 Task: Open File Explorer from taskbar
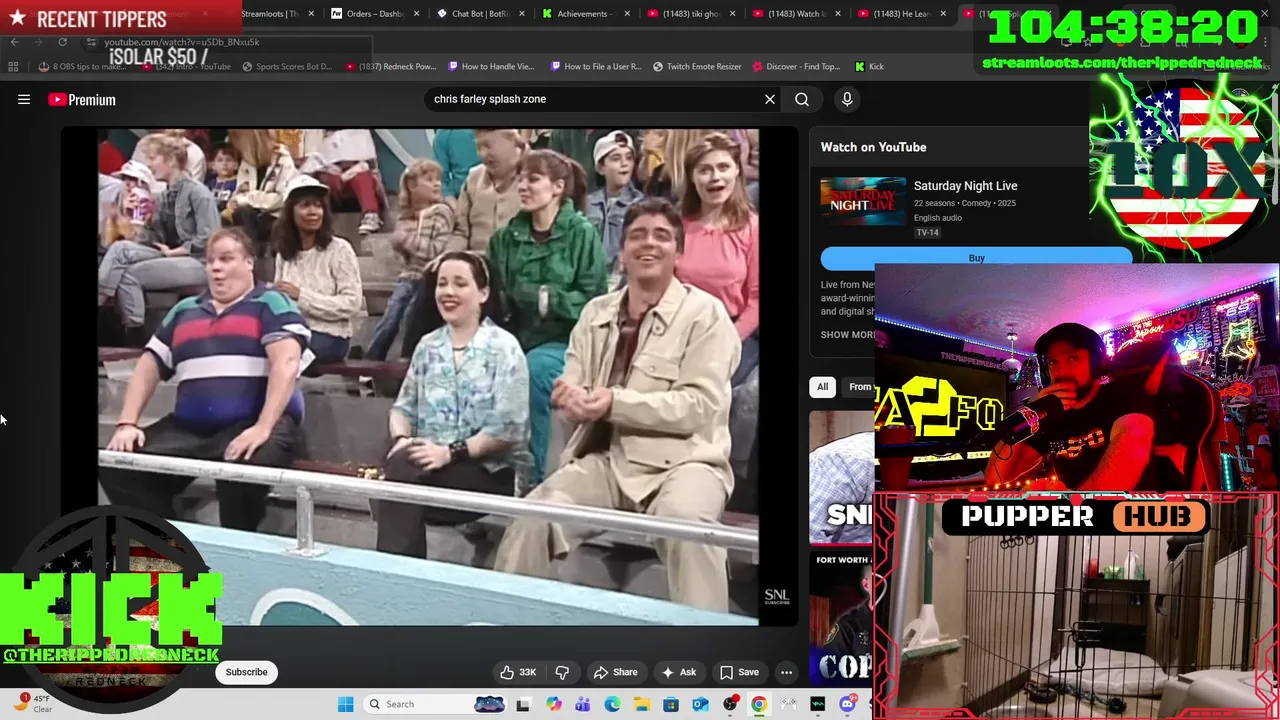click(x=642, y=704)
